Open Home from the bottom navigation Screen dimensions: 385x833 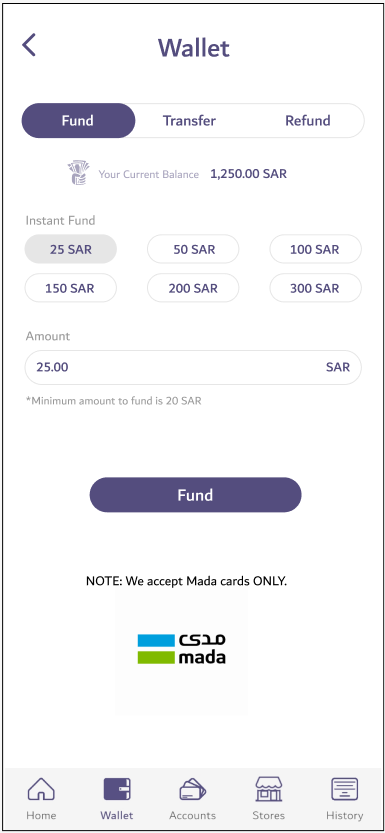[x=41, y=800]
